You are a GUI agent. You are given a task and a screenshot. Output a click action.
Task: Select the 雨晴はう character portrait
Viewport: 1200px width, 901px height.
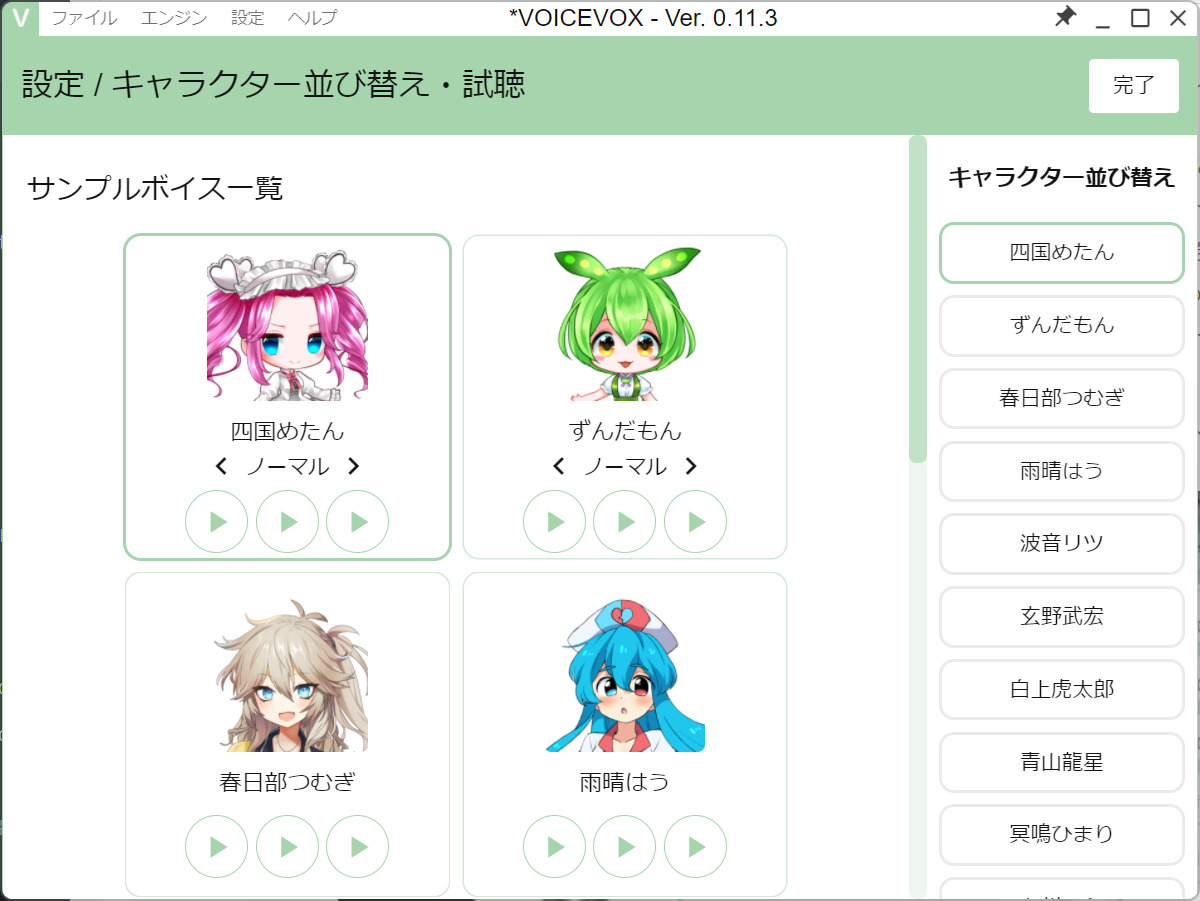(x=625, y=676)
